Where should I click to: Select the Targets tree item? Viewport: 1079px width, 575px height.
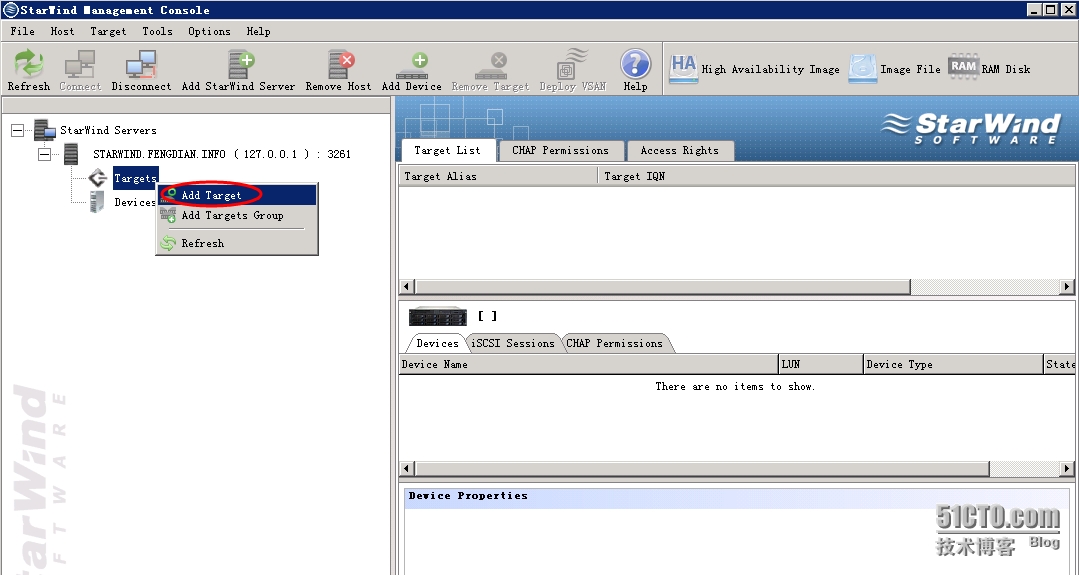[x=136, y=178]
